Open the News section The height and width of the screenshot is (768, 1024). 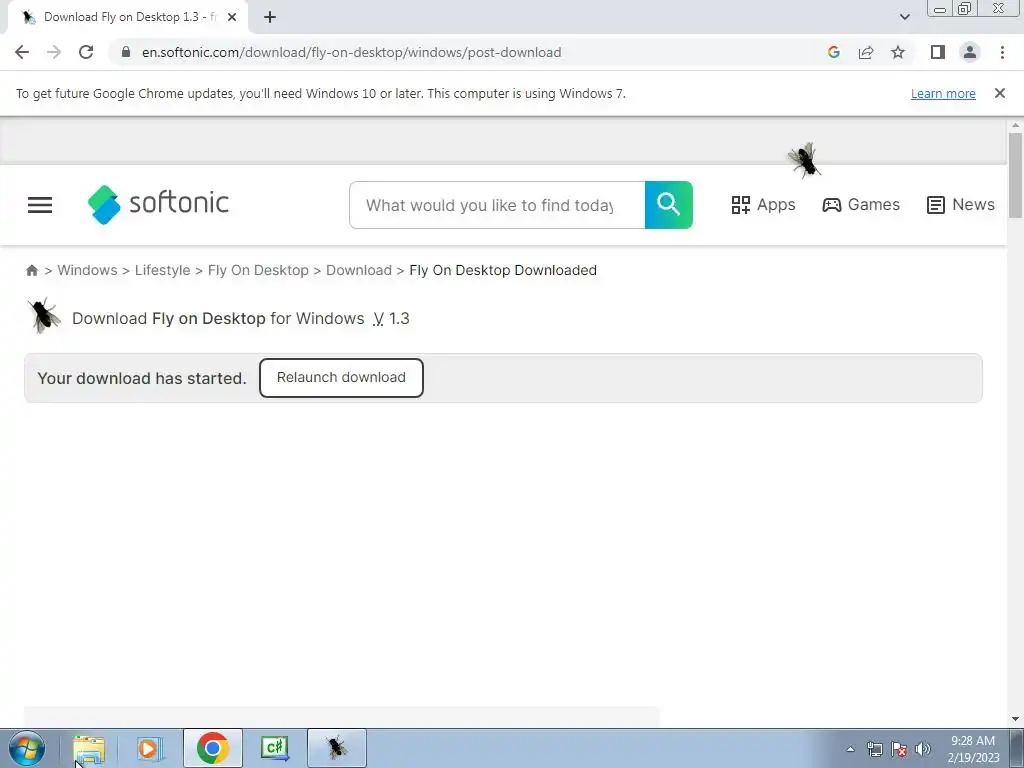coord(961,205)
